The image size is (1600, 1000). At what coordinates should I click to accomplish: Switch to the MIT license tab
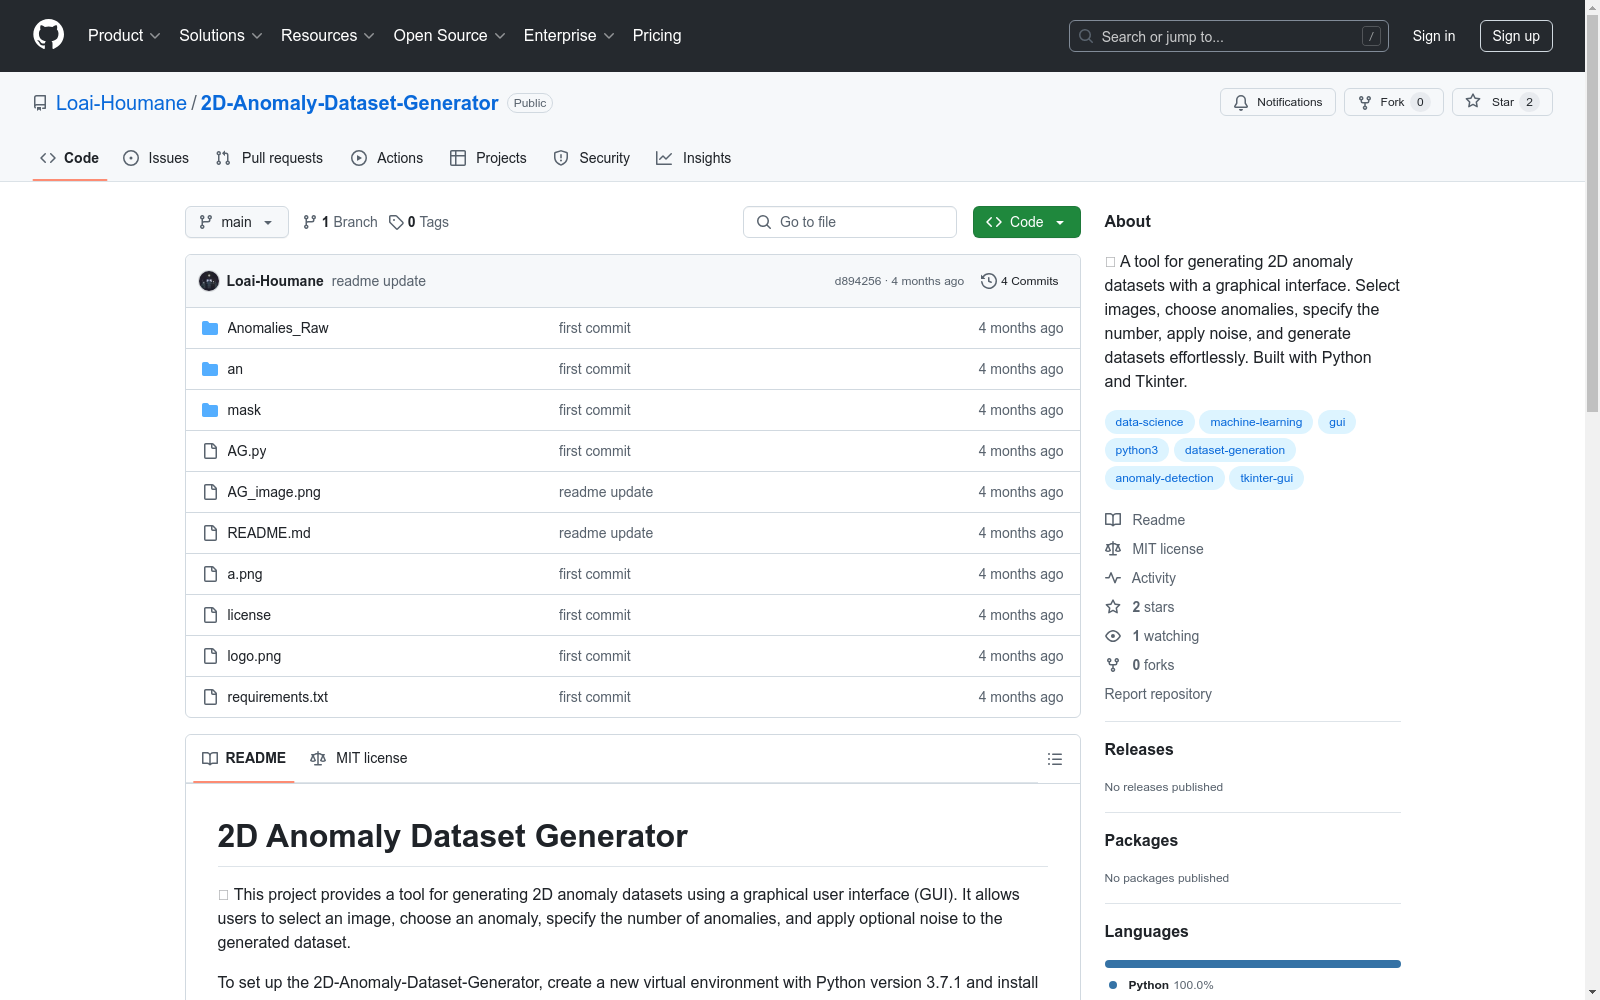359,758
